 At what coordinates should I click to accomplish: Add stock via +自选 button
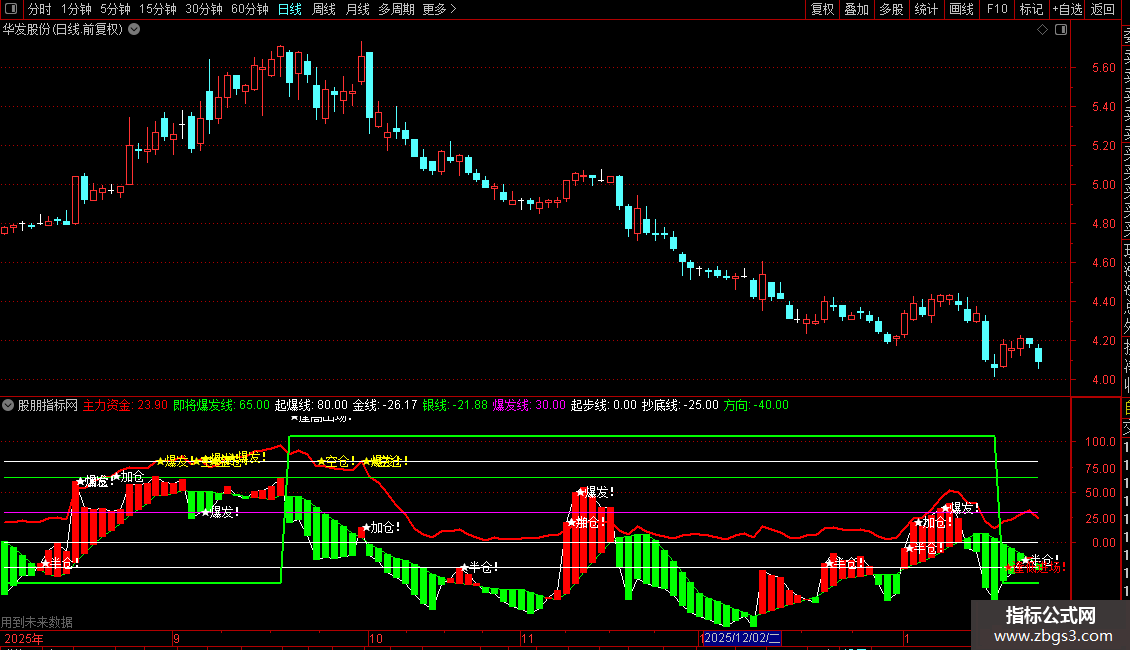(x=1068, y=9)
